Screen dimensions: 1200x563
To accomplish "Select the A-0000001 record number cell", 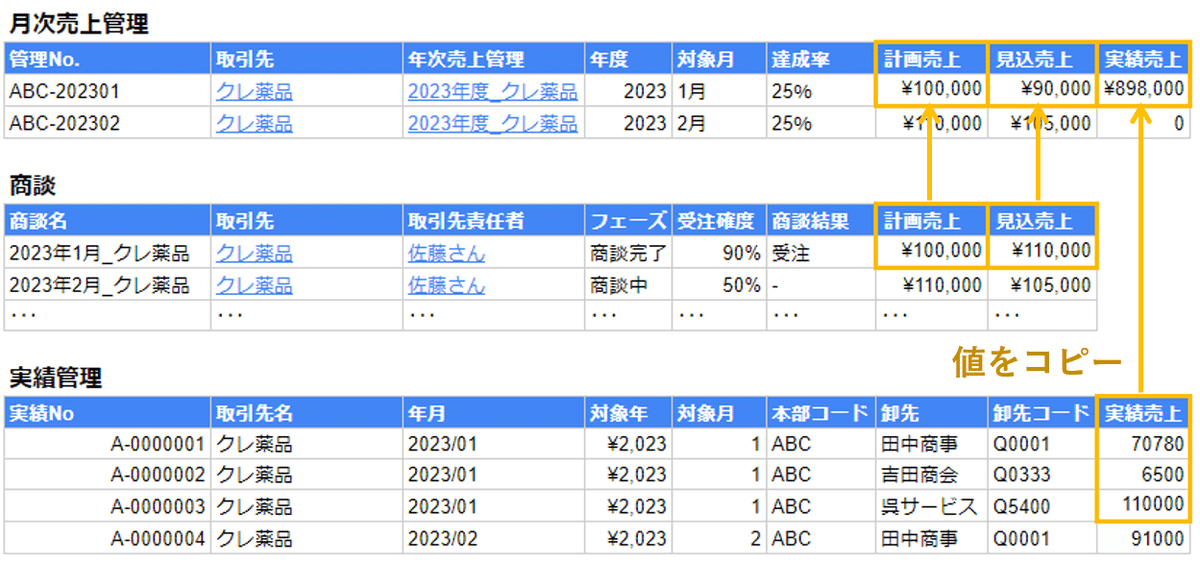I will click(x=108, y=444).
